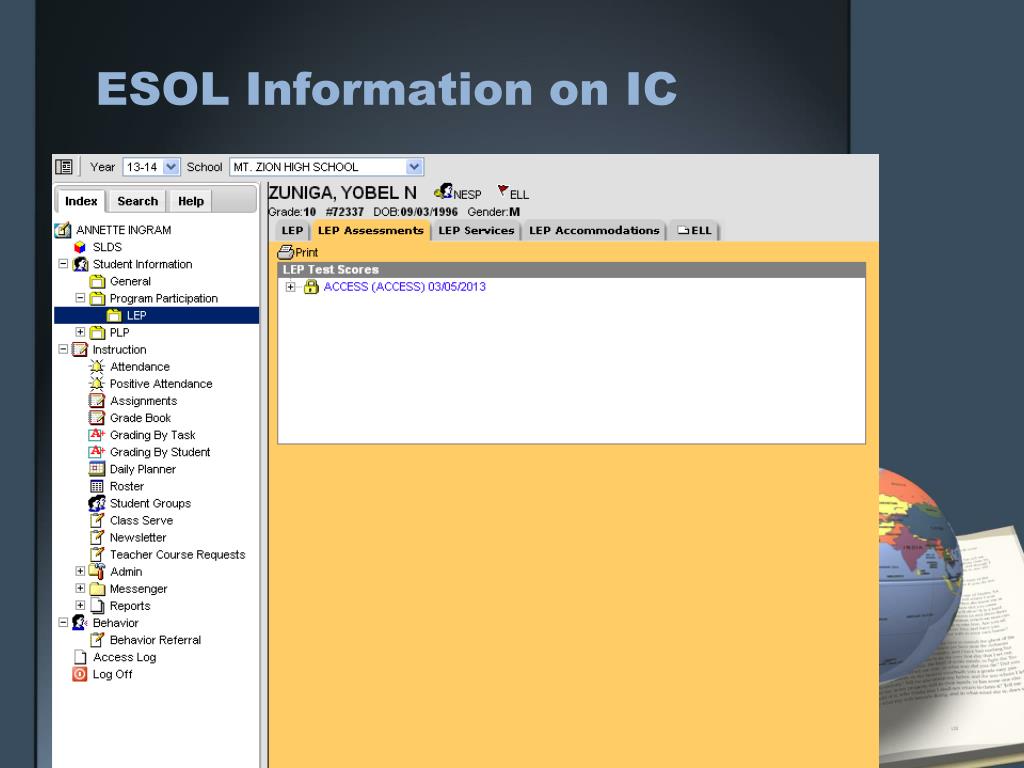1024x768 pixels.
Task: Click the Log Off link
Action: pyautogui.click(x=112, y=674)
